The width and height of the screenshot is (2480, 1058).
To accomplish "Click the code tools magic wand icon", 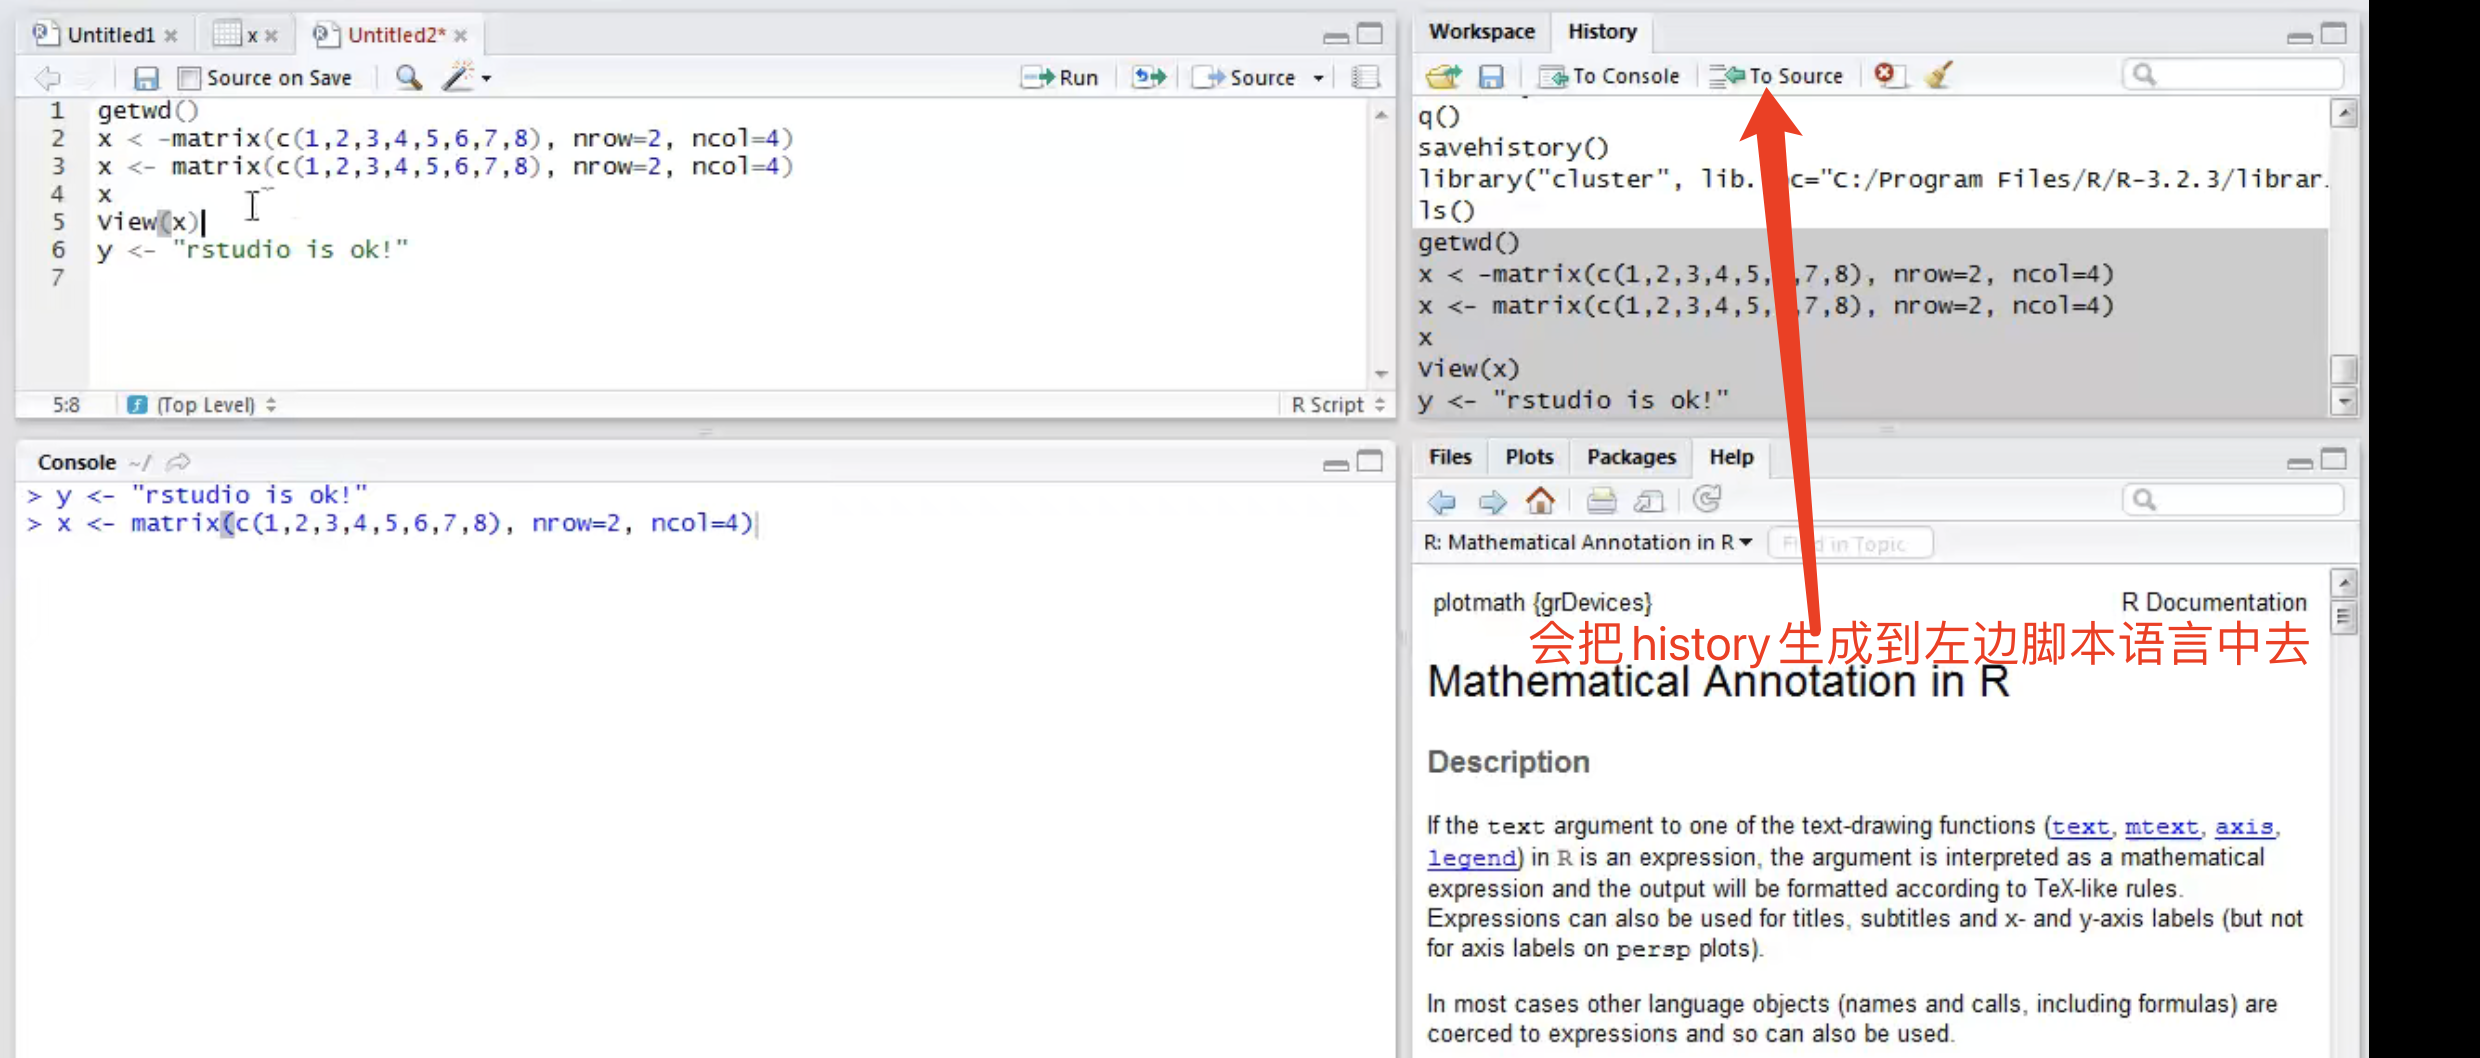I will point(458,77).
